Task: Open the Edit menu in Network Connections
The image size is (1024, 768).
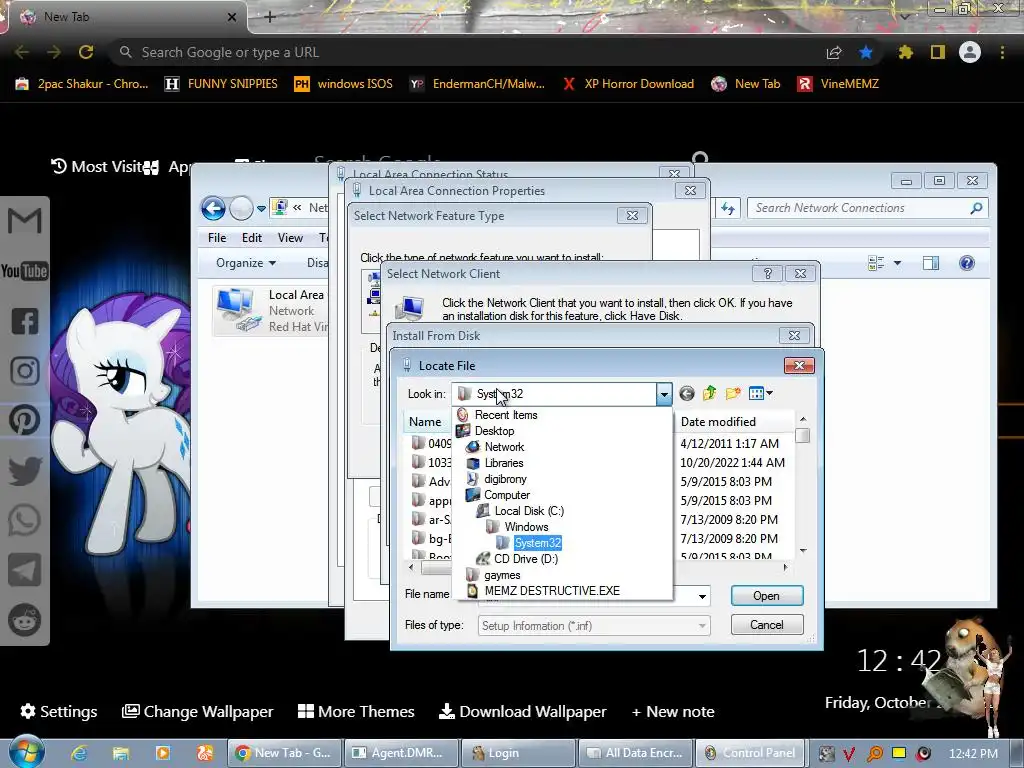Action: (x=251, y=238)
